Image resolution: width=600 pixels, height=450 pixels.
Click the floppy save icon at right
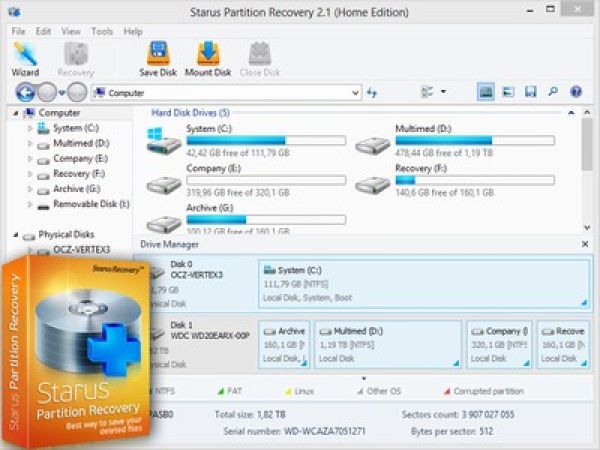coord(530,92)
